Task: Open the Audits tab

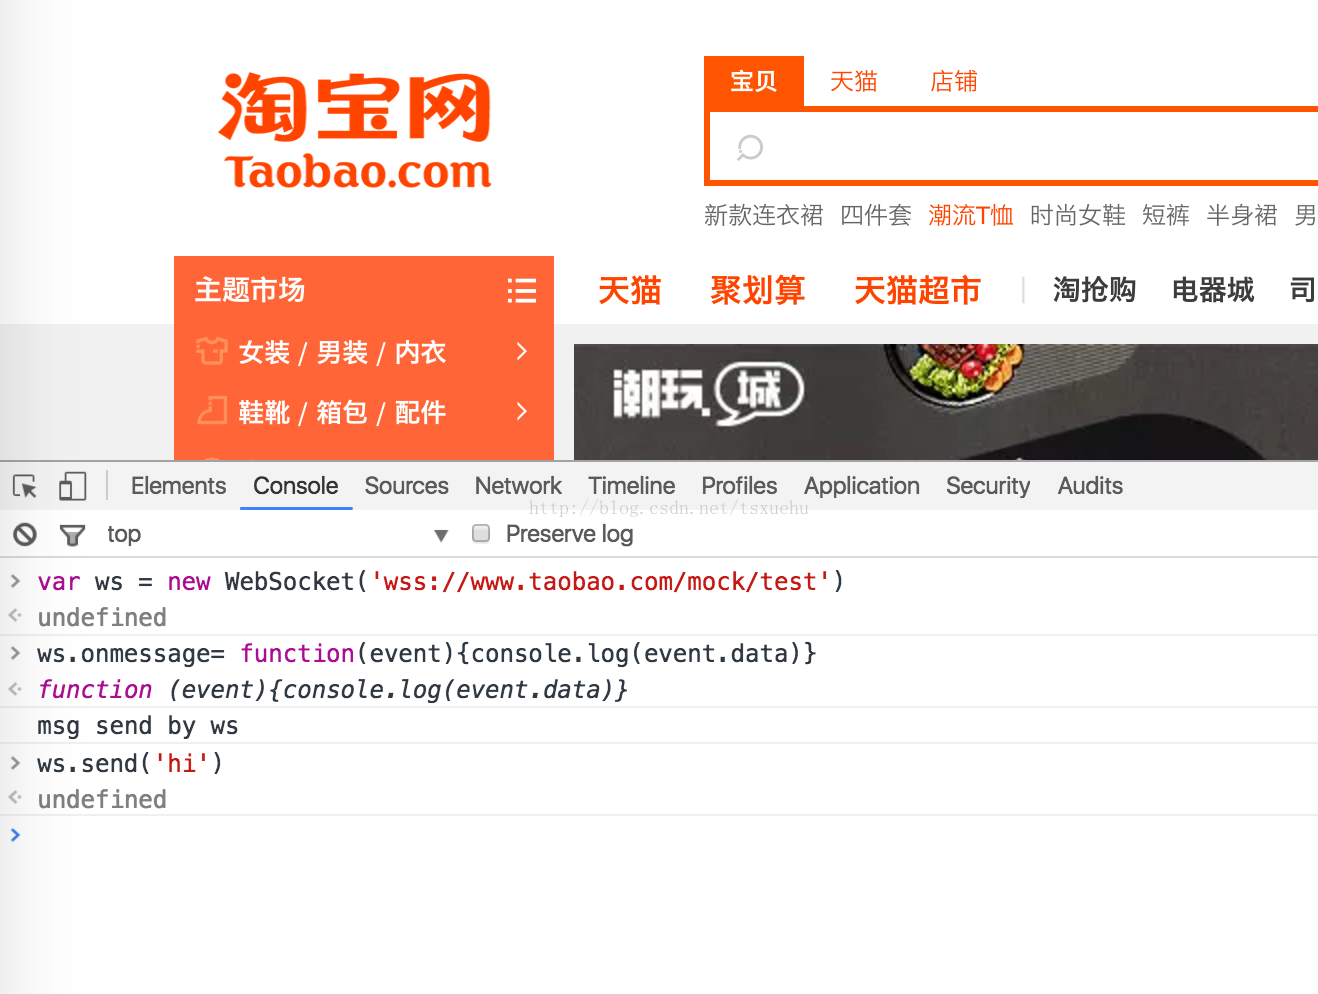Action: tap(1090, 486)
